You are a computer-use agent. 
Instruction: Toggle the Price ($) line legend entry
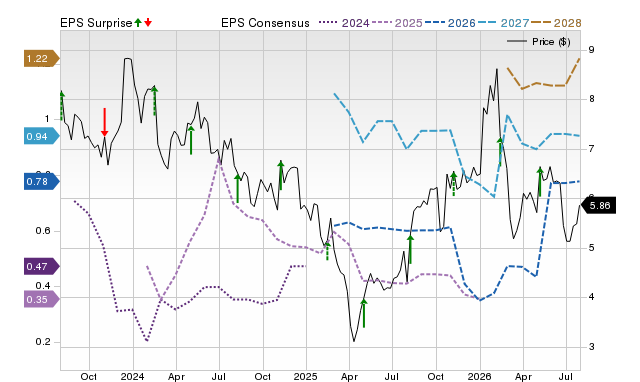click(x=539, y=42)
